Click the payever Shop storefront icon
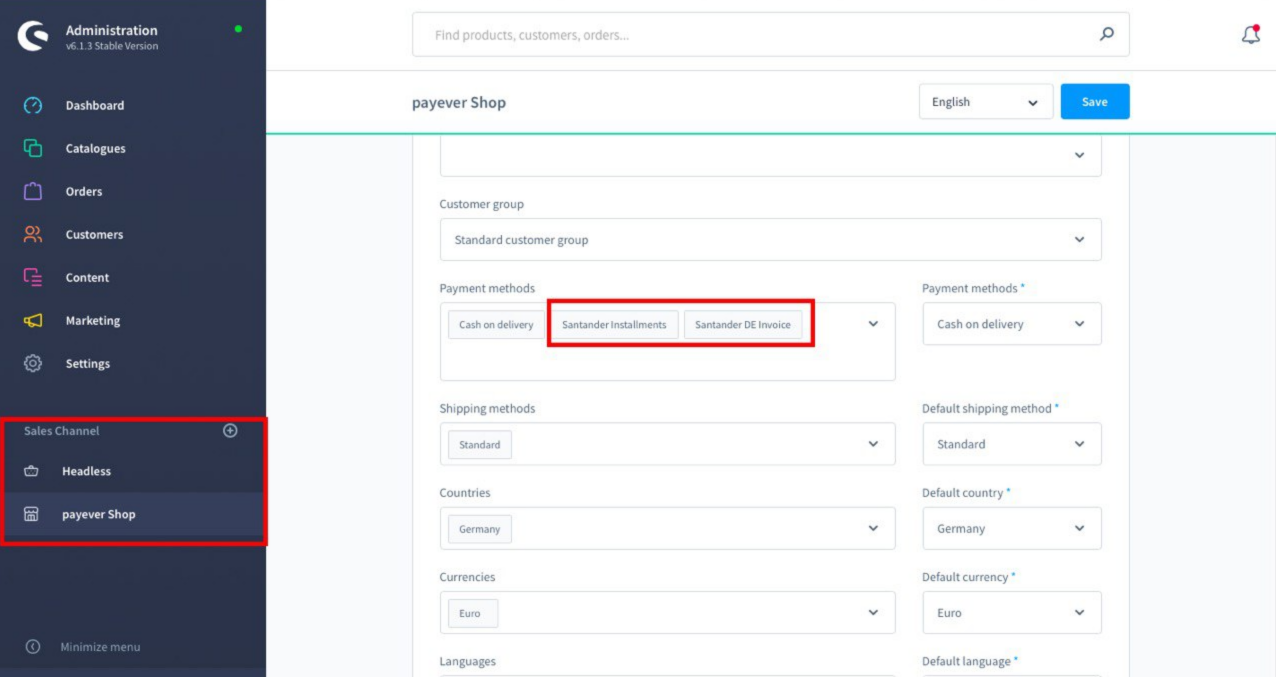 (x=31, y=514)
